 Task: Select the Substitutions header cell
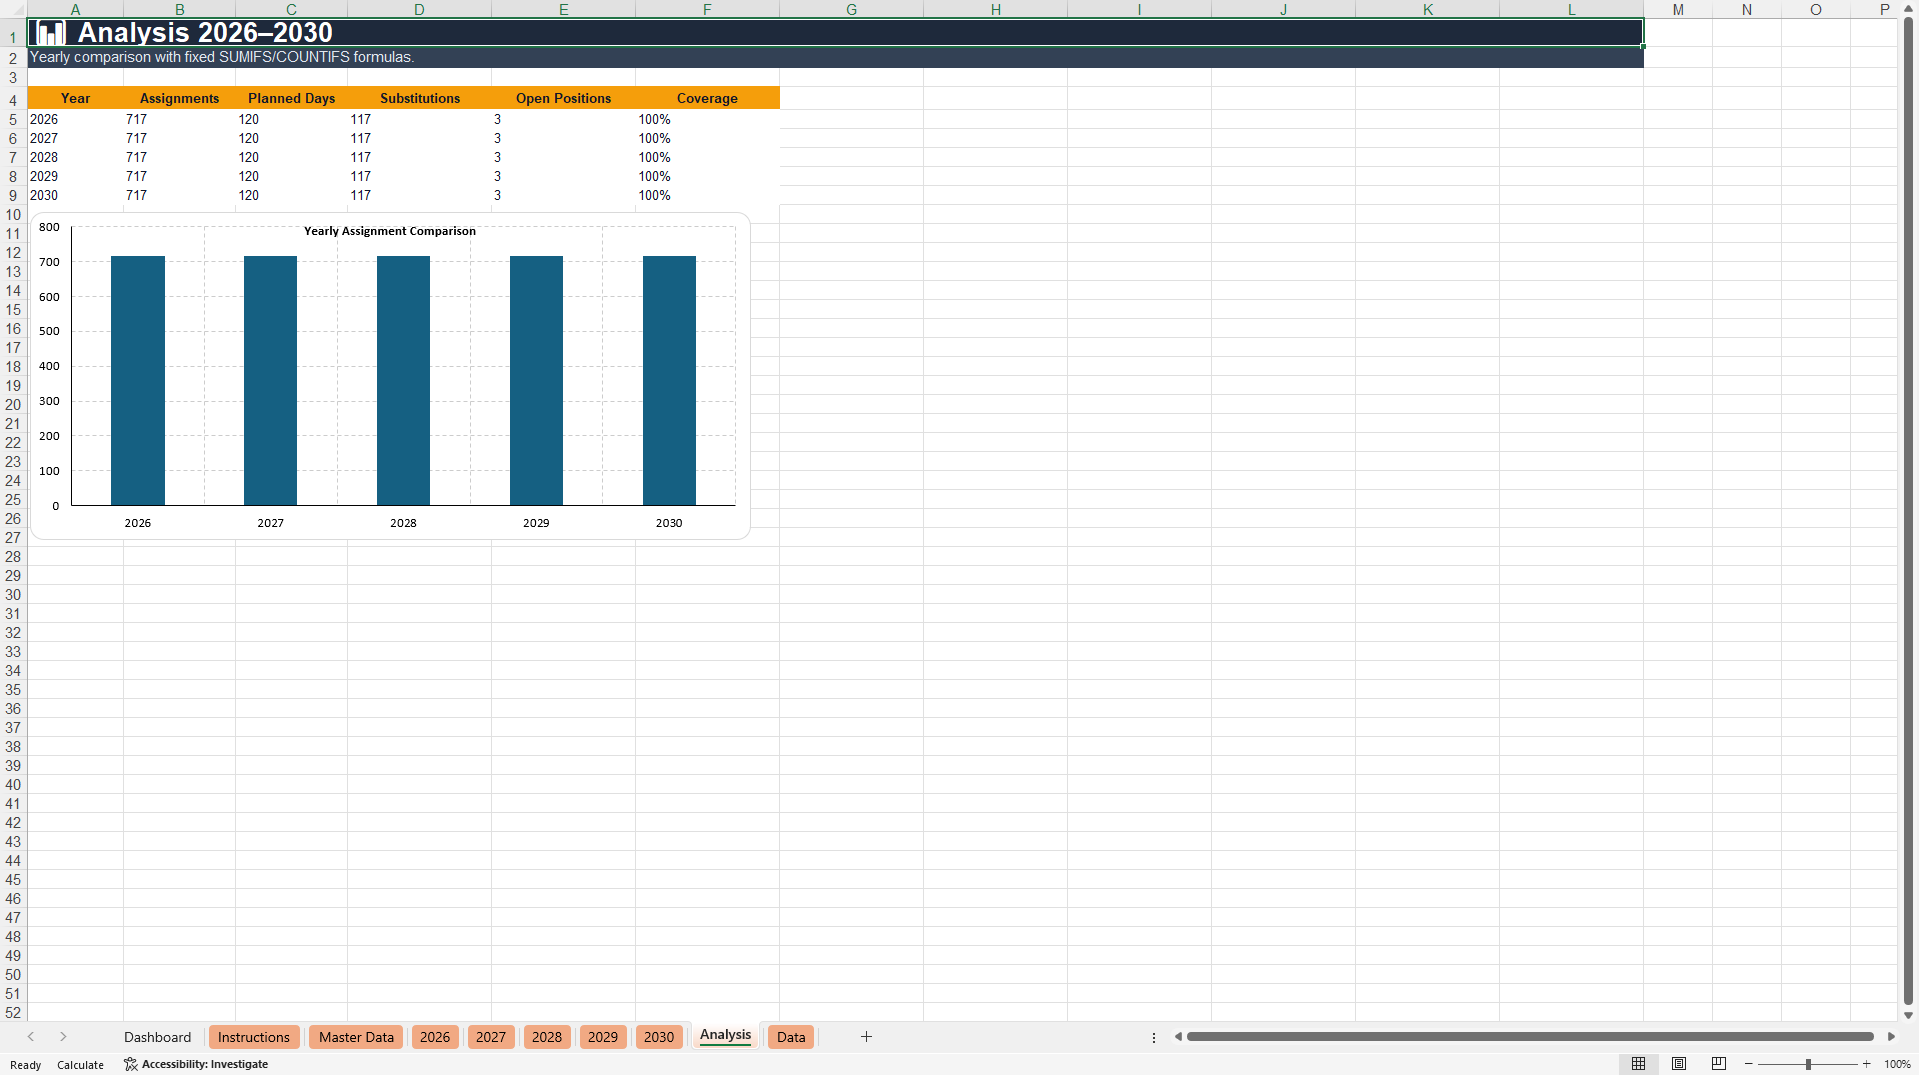click(x=419, y=98)
